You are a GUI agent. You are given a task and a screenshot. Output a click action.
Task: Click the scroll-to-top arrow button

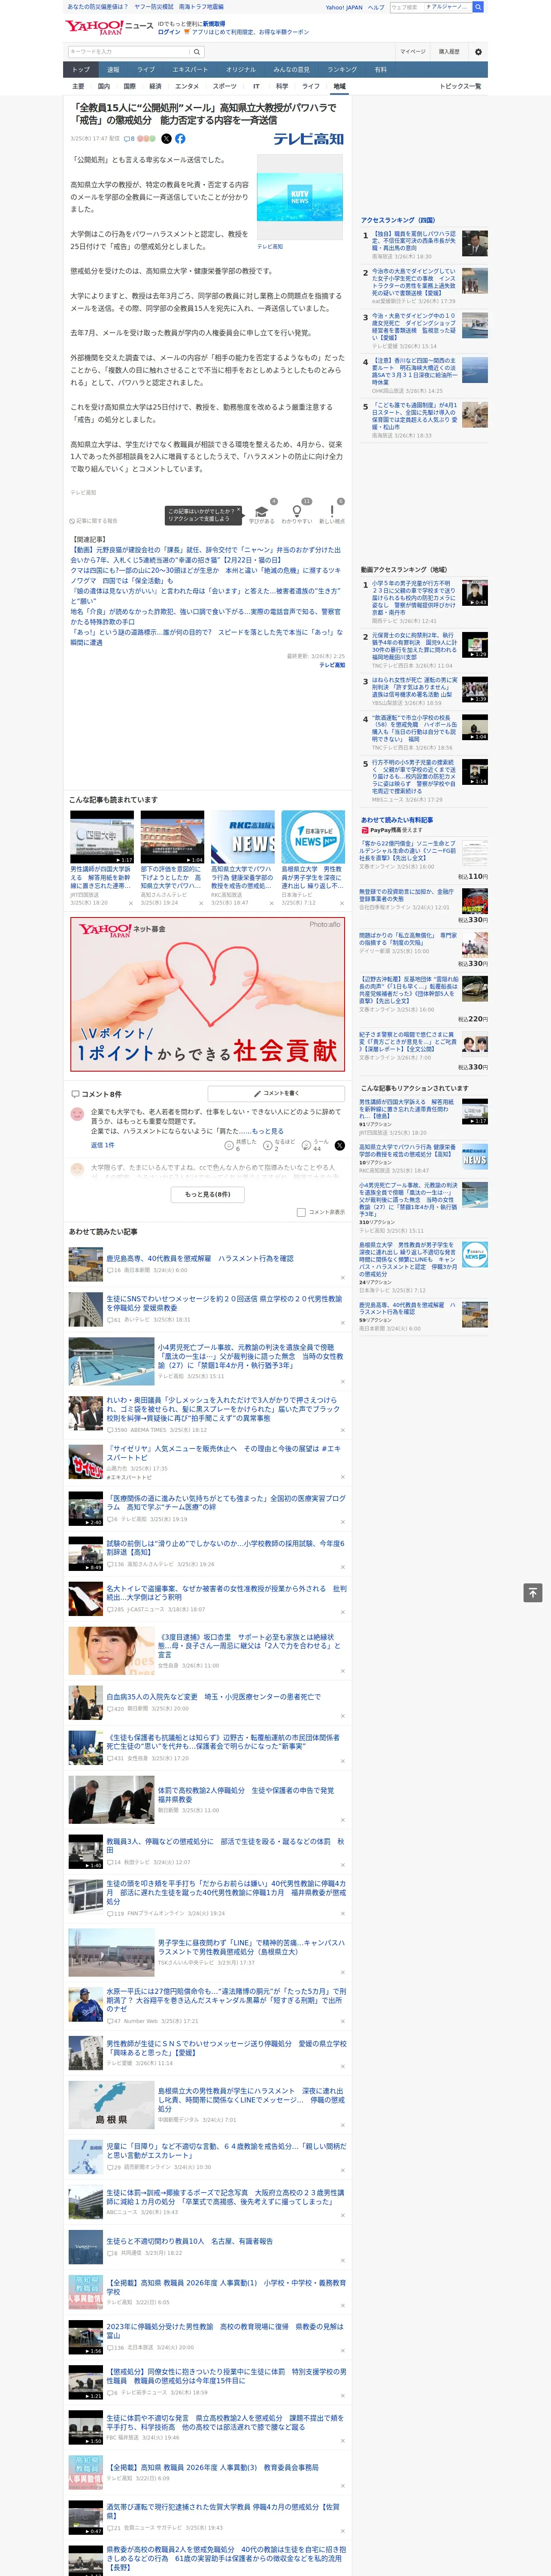(533, 1593)
